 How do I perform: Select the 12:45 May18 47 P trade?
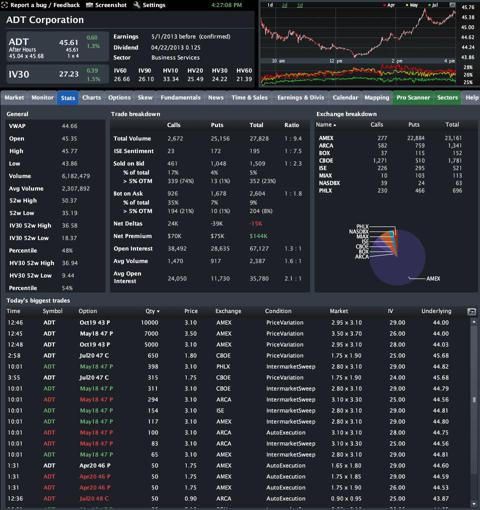tap(237, 334)
